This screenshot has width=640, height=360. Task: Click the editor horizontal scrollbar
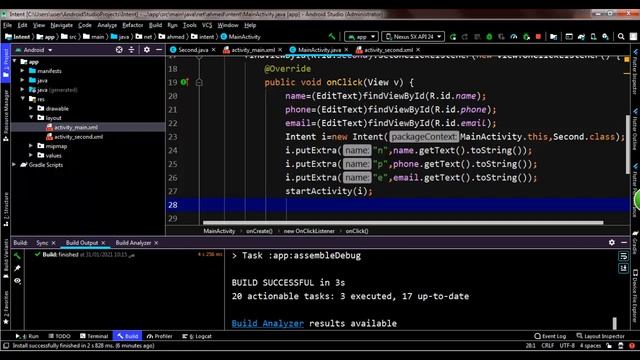[403, 223]
